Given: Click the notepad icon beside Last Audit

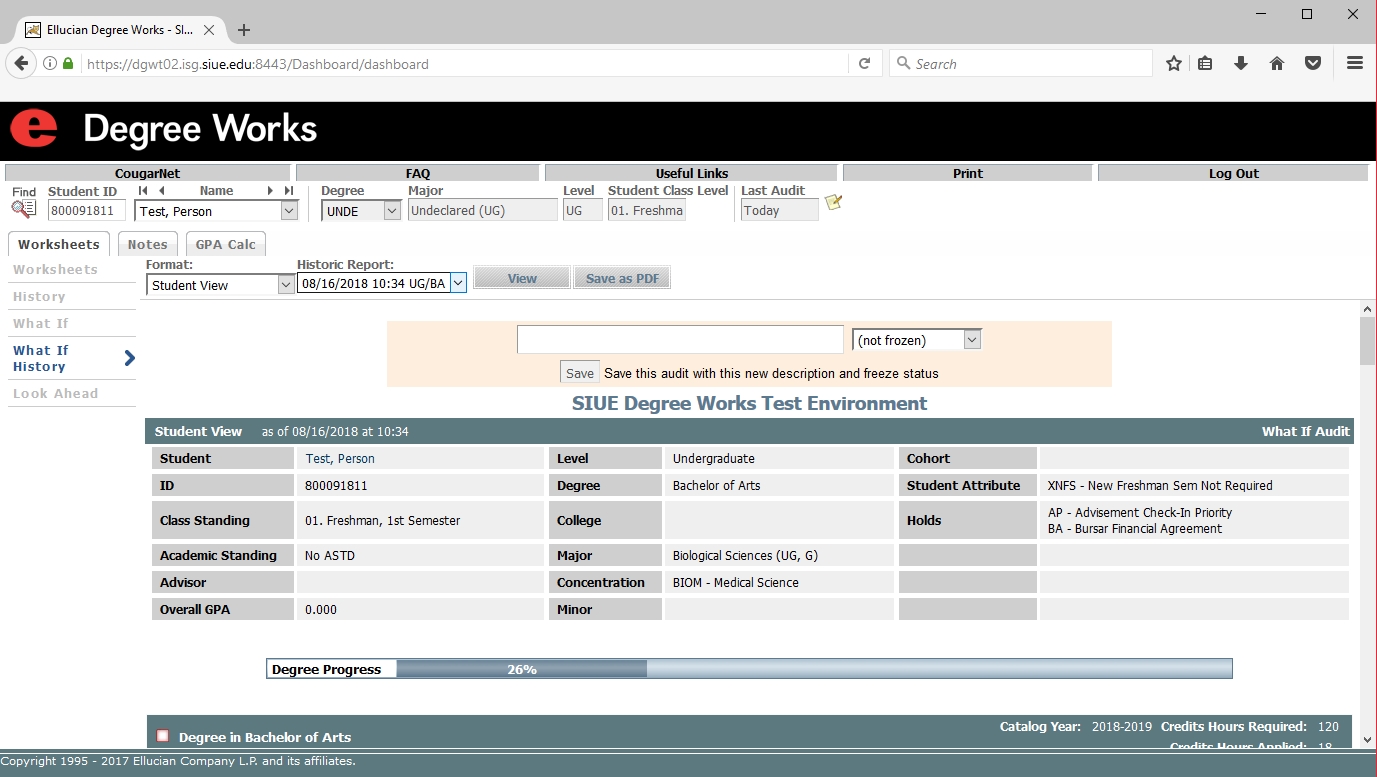Looking at the screenshot, I should pos(833,203).
